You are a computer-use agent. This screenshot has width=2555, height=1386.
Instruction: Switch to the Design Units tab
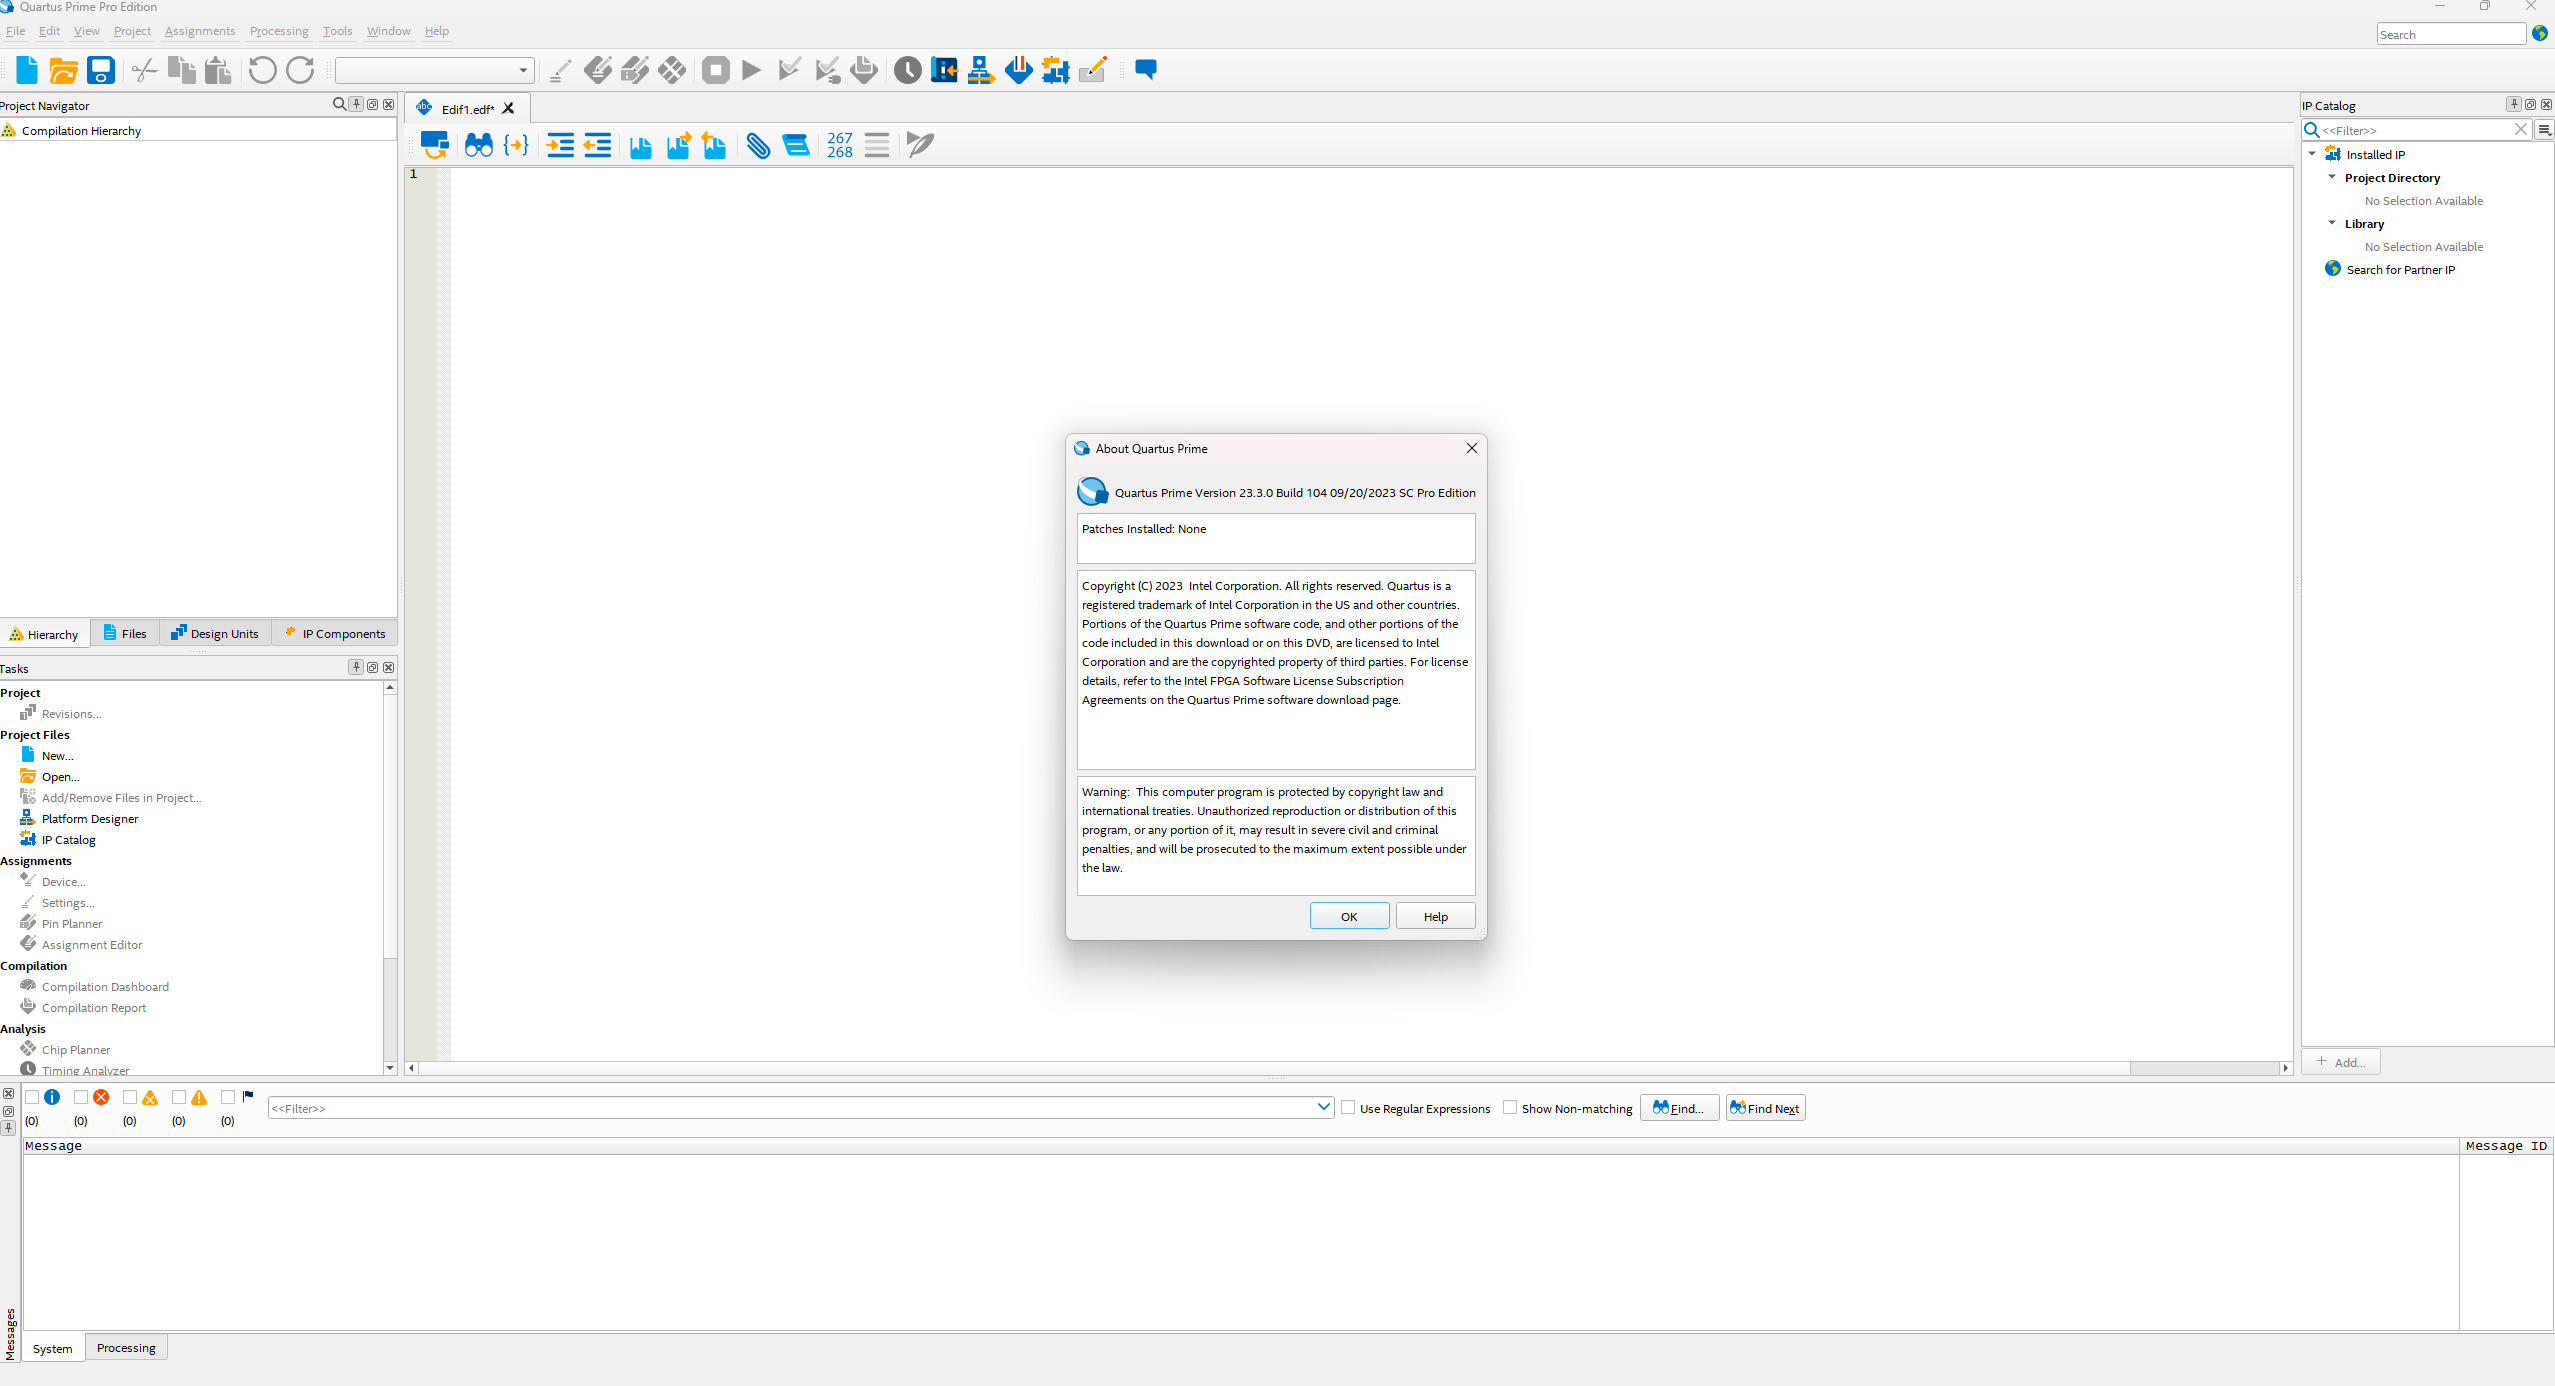(x=215, y=633)
